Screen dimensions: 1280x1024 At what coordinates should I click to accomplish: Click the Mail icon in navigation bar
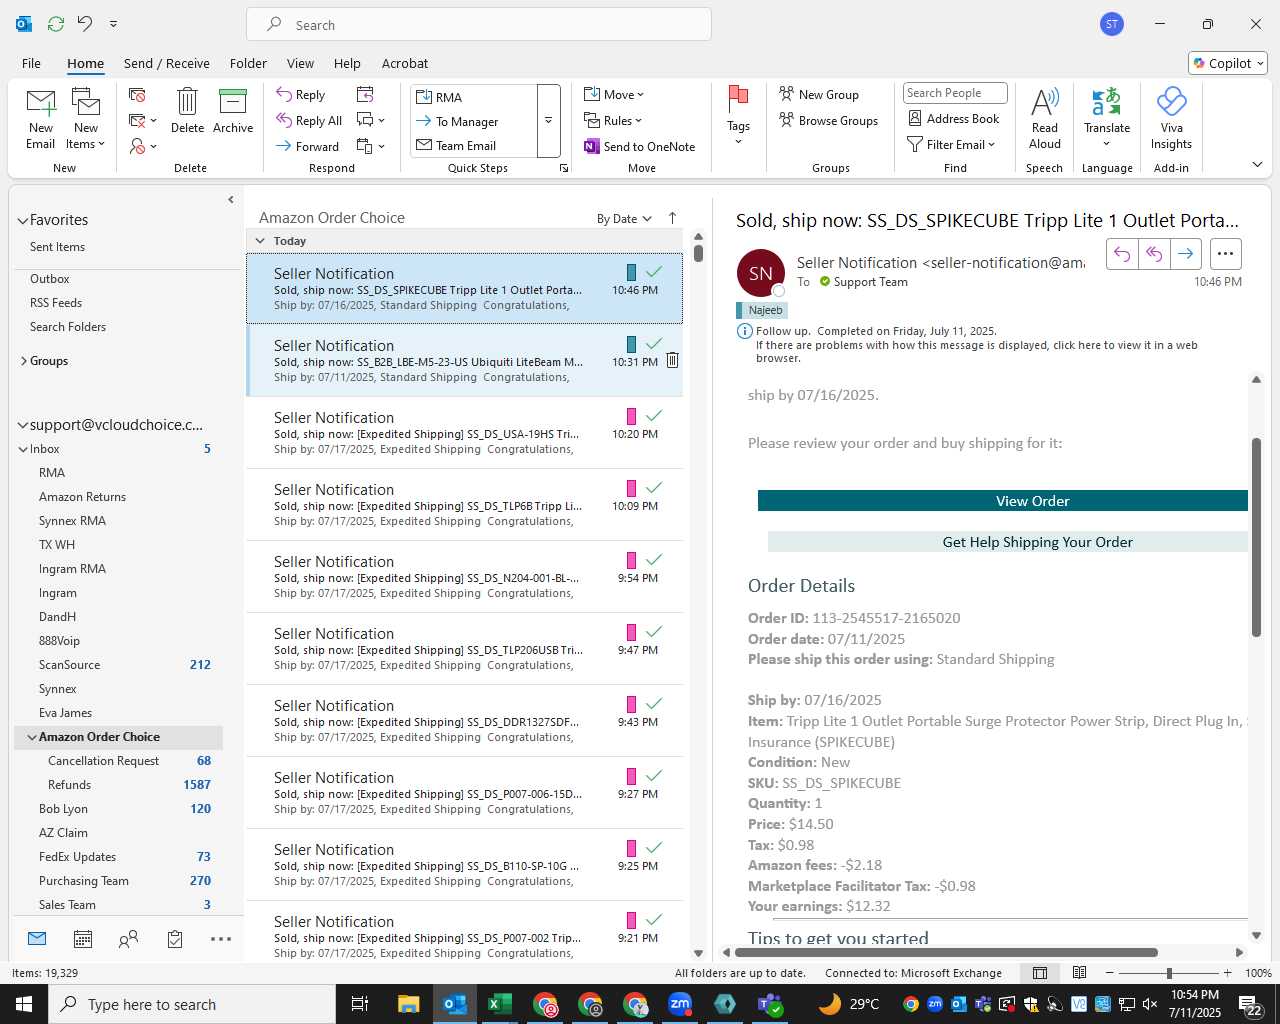click(37, 939)
